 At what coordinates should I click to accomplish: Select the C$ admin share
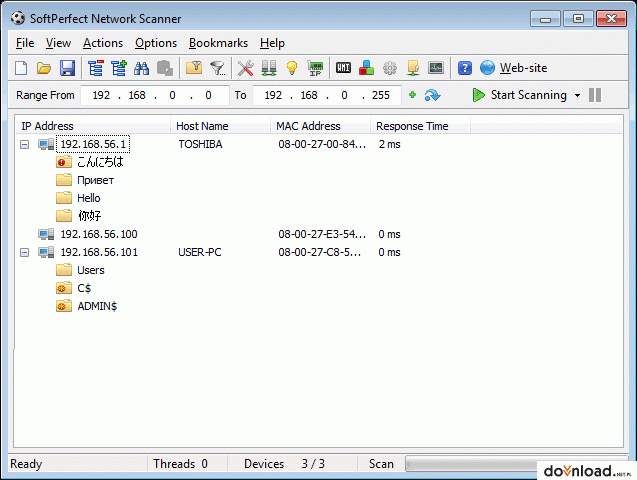click(x=84, y=288)
